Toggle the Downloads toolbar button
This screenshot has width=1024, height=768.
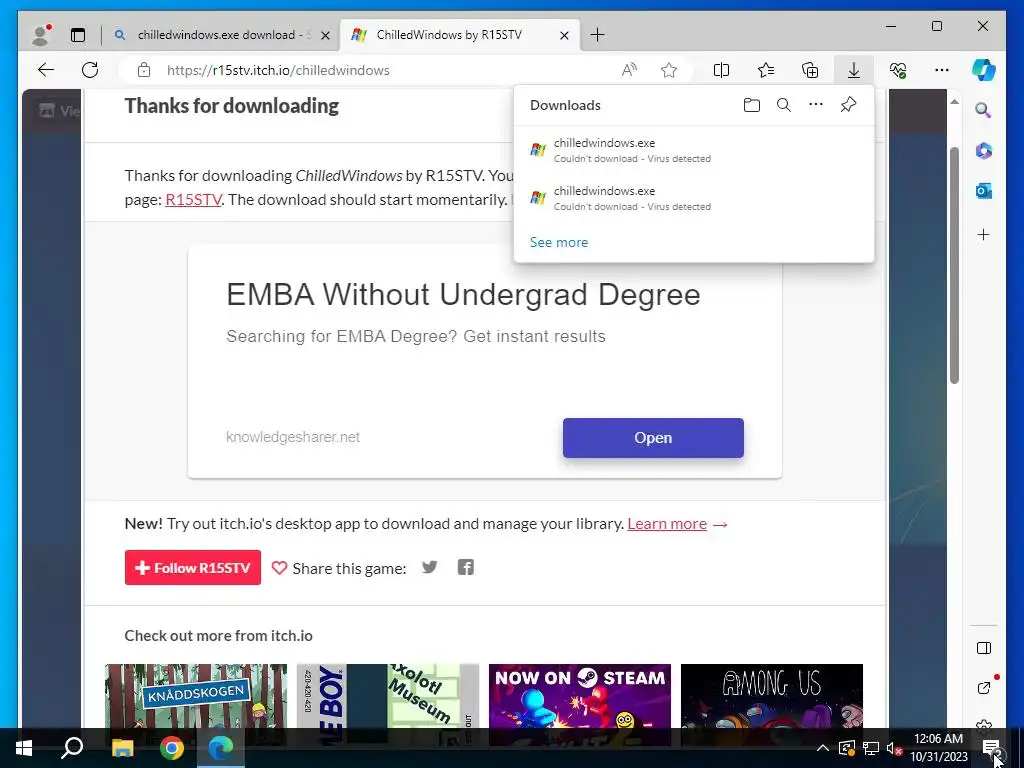click(854, 70)
